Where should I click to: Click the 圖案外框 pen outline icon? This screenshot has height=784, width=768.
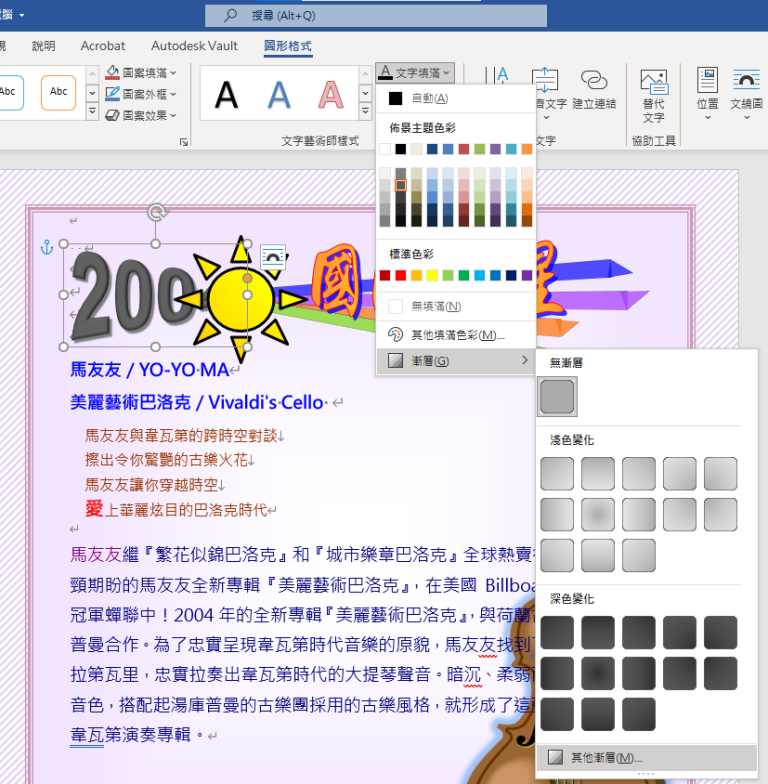(112, 94)
